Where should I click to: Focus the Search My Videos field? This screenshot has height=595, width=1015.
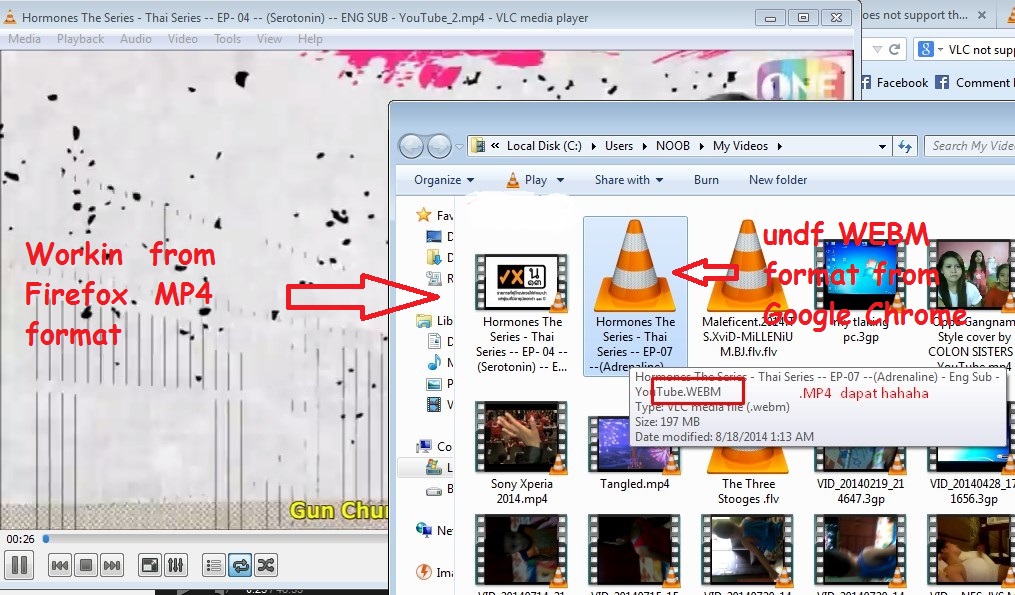(x=970, y=146)
